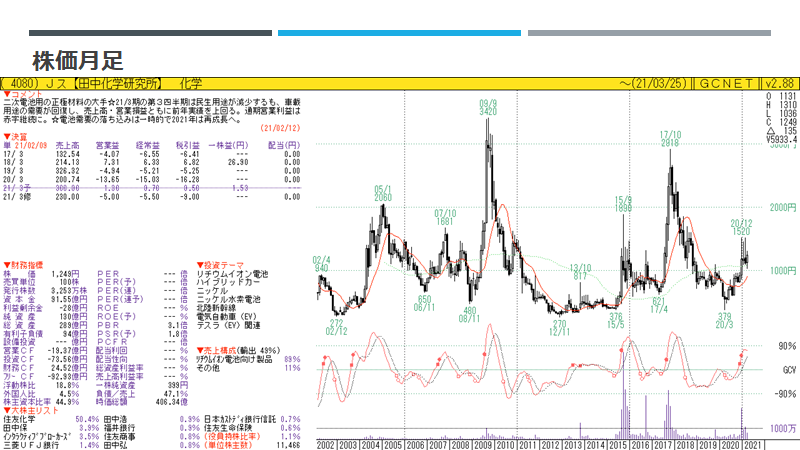Click the stock code 4080 in header

click(24, 84)
